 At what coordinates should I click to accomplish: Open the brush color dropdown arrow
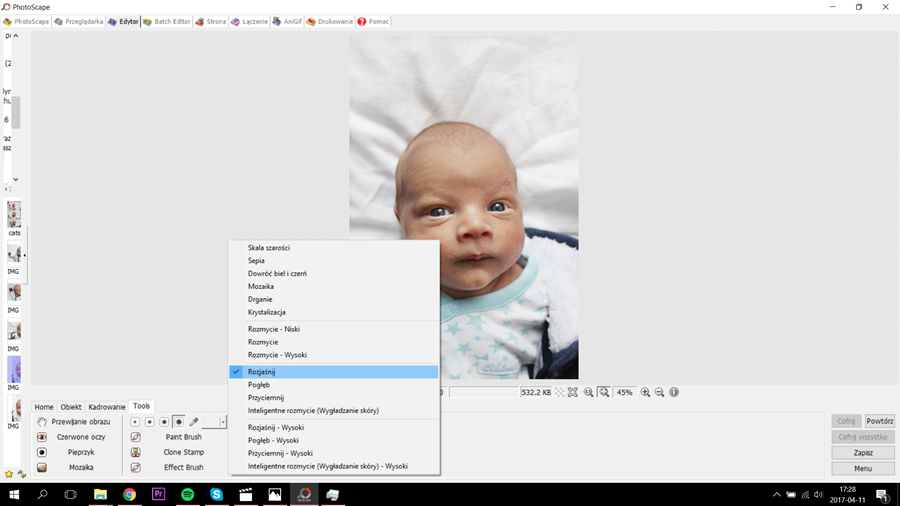[223, 422]
